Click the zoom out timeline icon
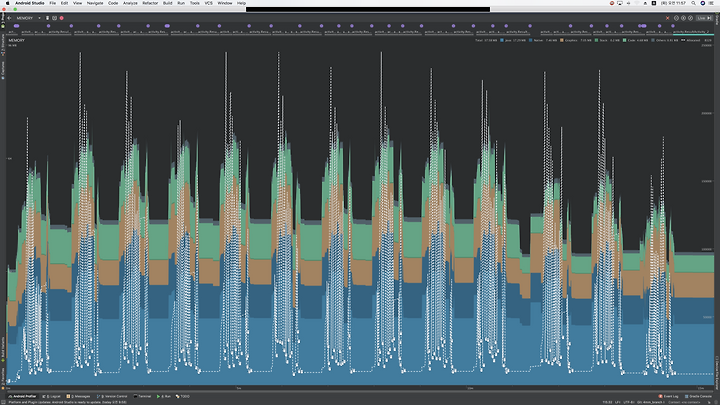720x405 pixels. point(676,18)
